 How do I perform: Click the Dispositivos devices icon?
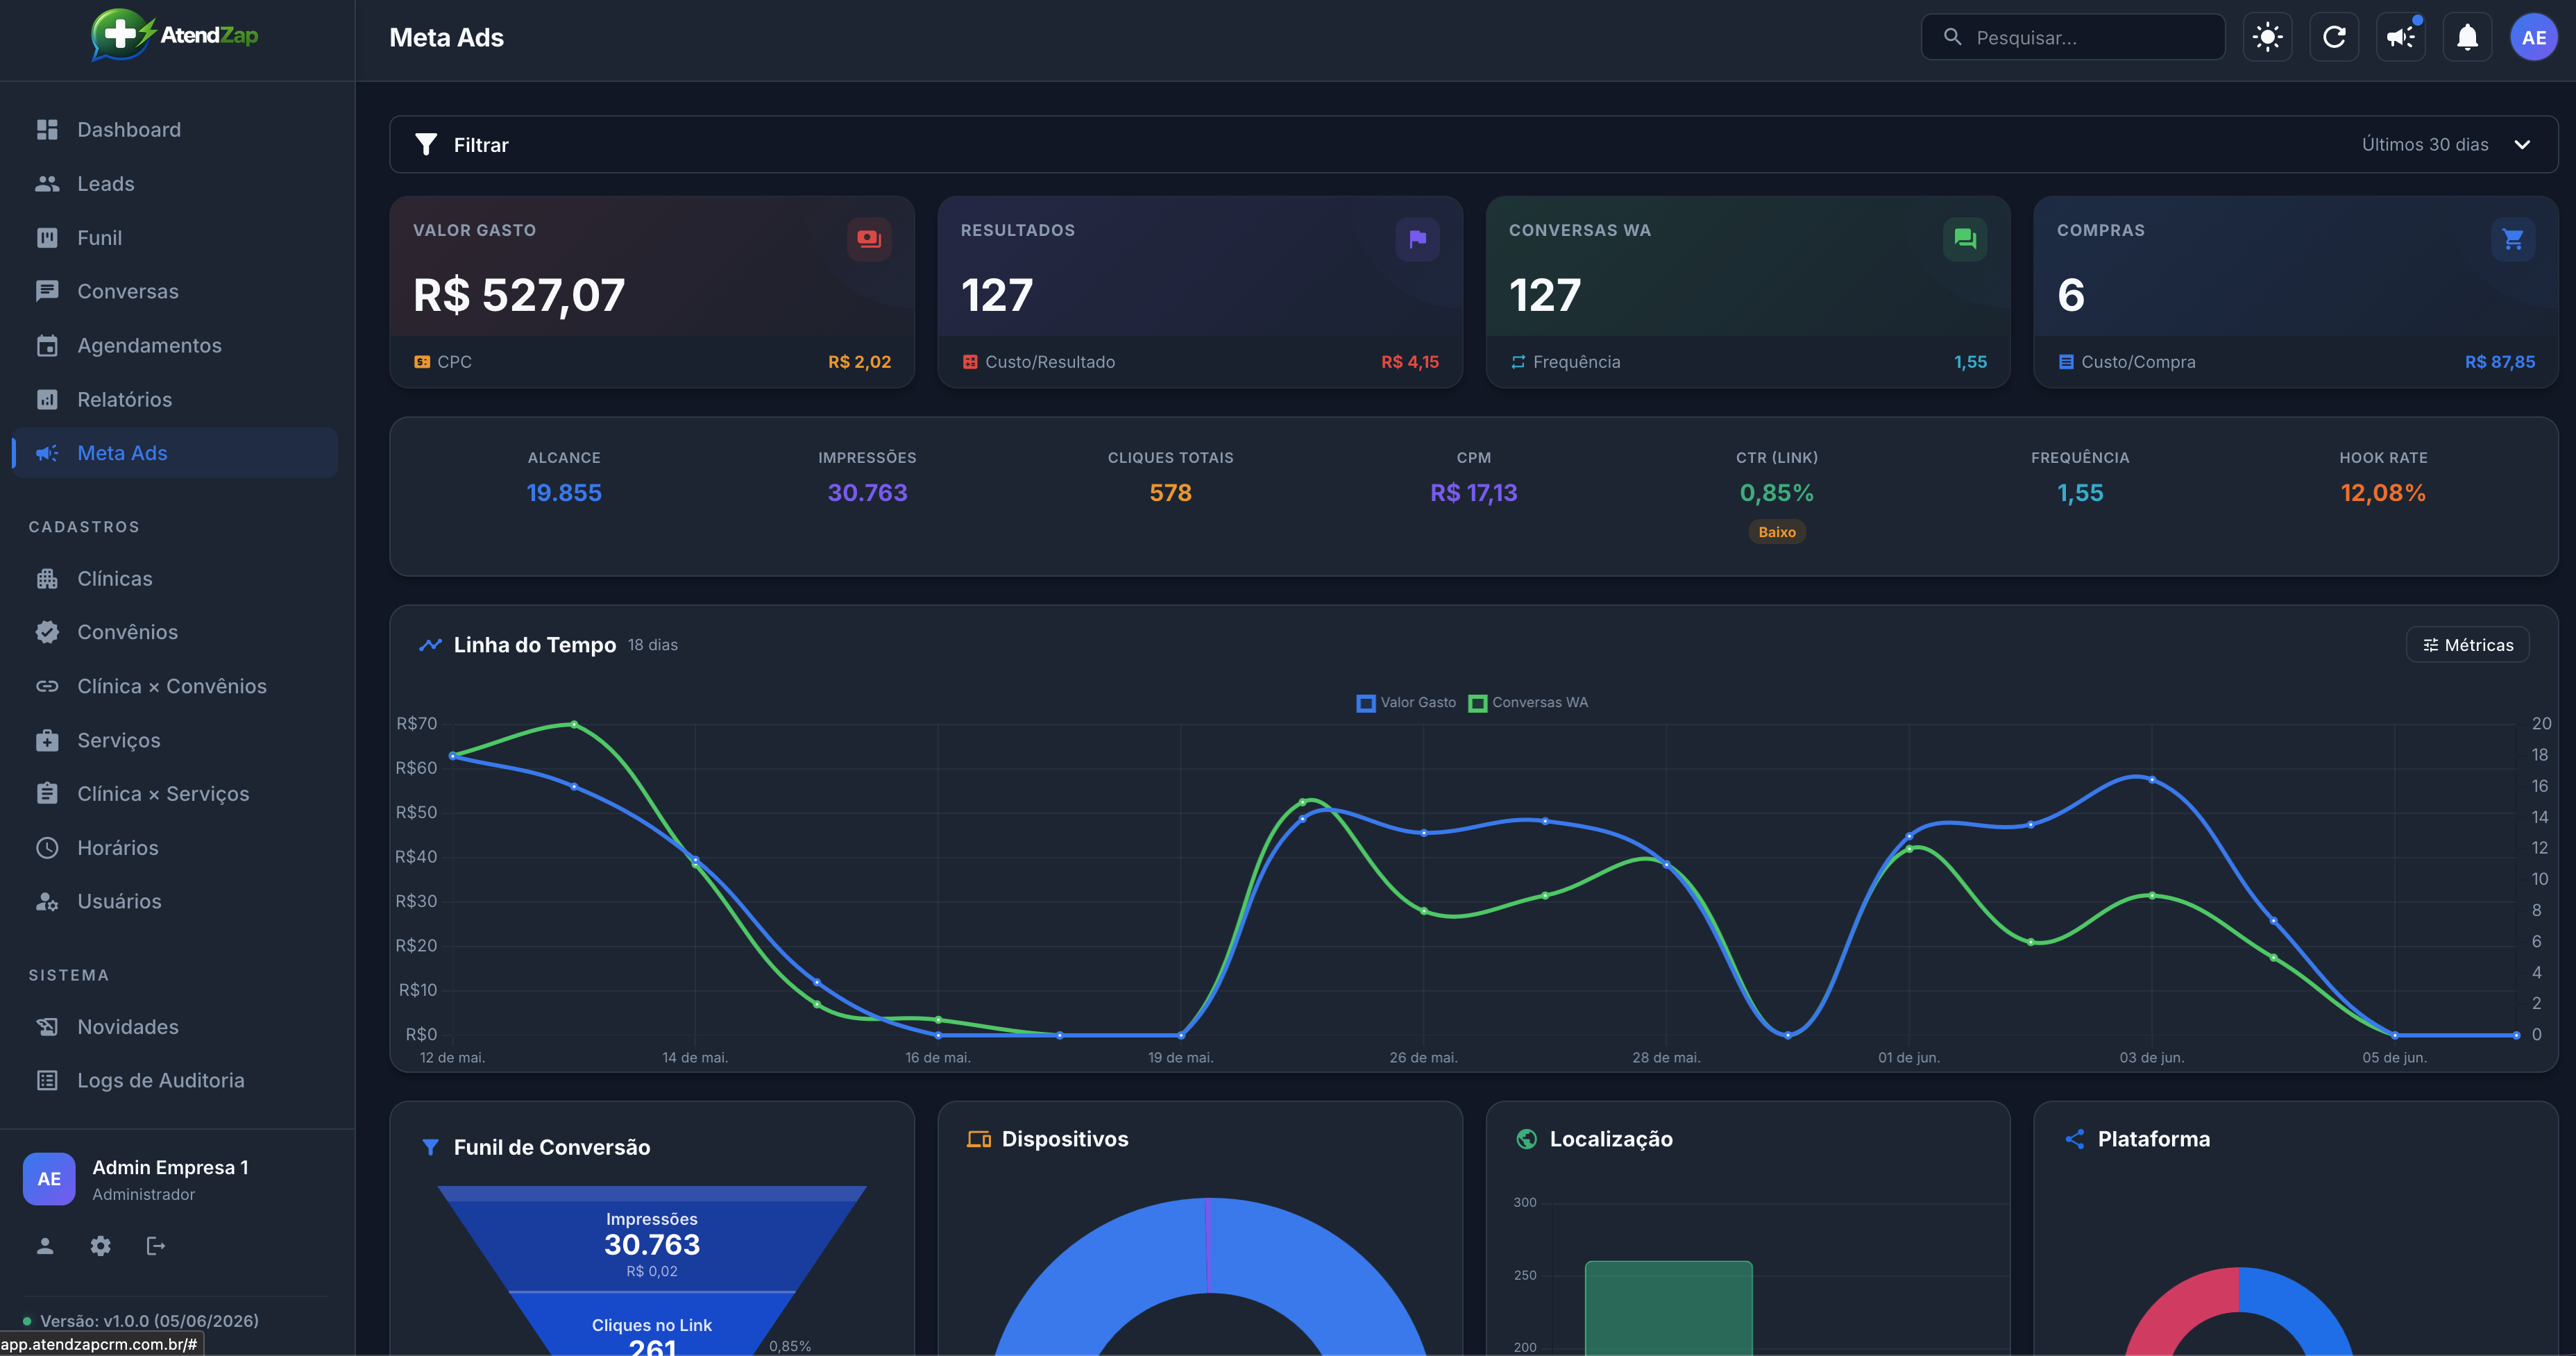coord(979,1139)
